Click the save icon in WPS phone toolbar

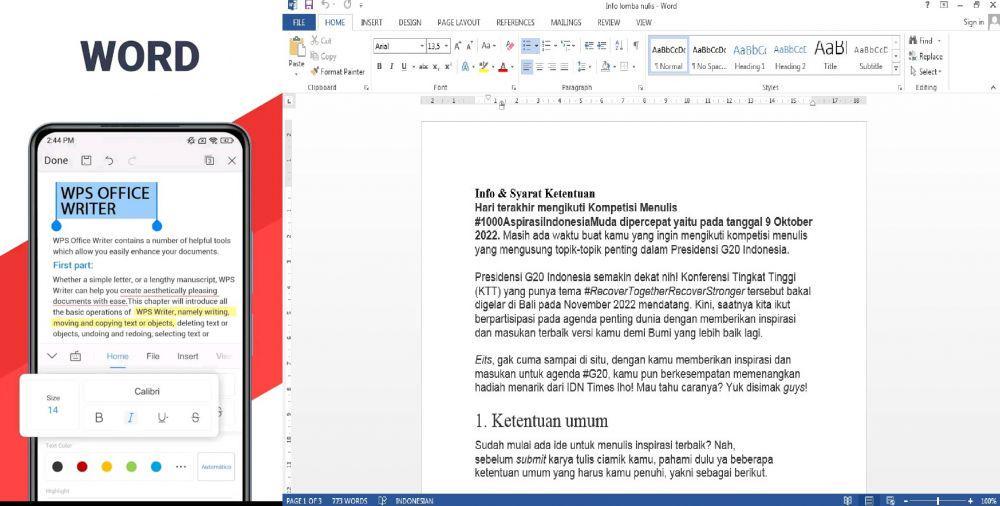[86, 161]
